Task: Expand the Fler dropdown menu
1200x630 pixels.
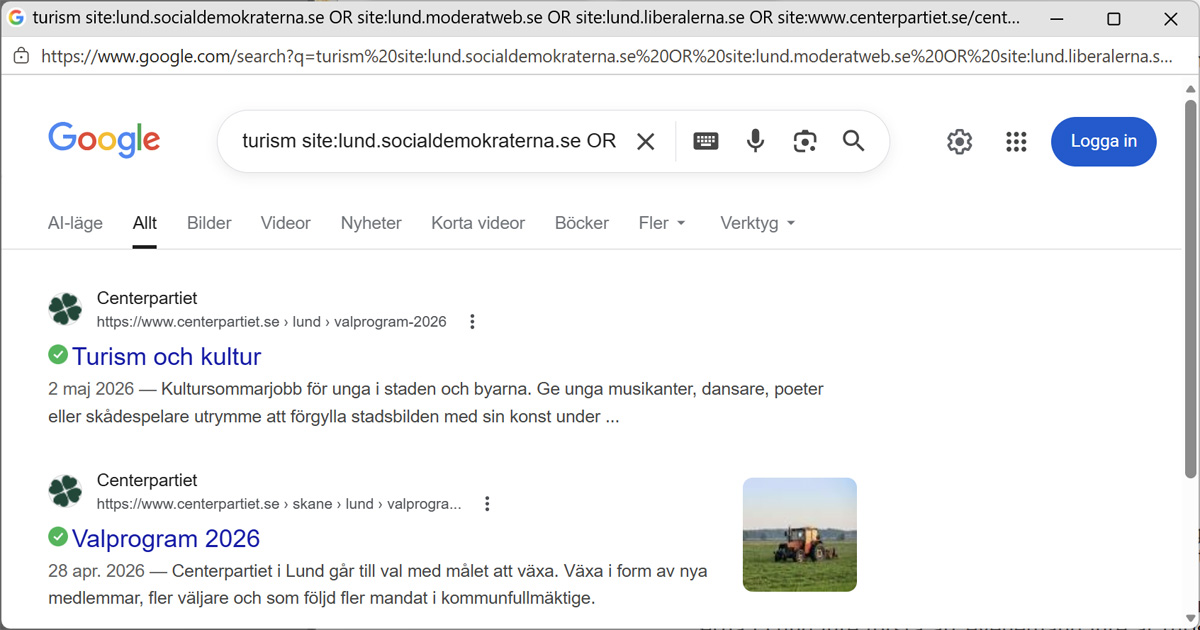Action: coord(663,223)
